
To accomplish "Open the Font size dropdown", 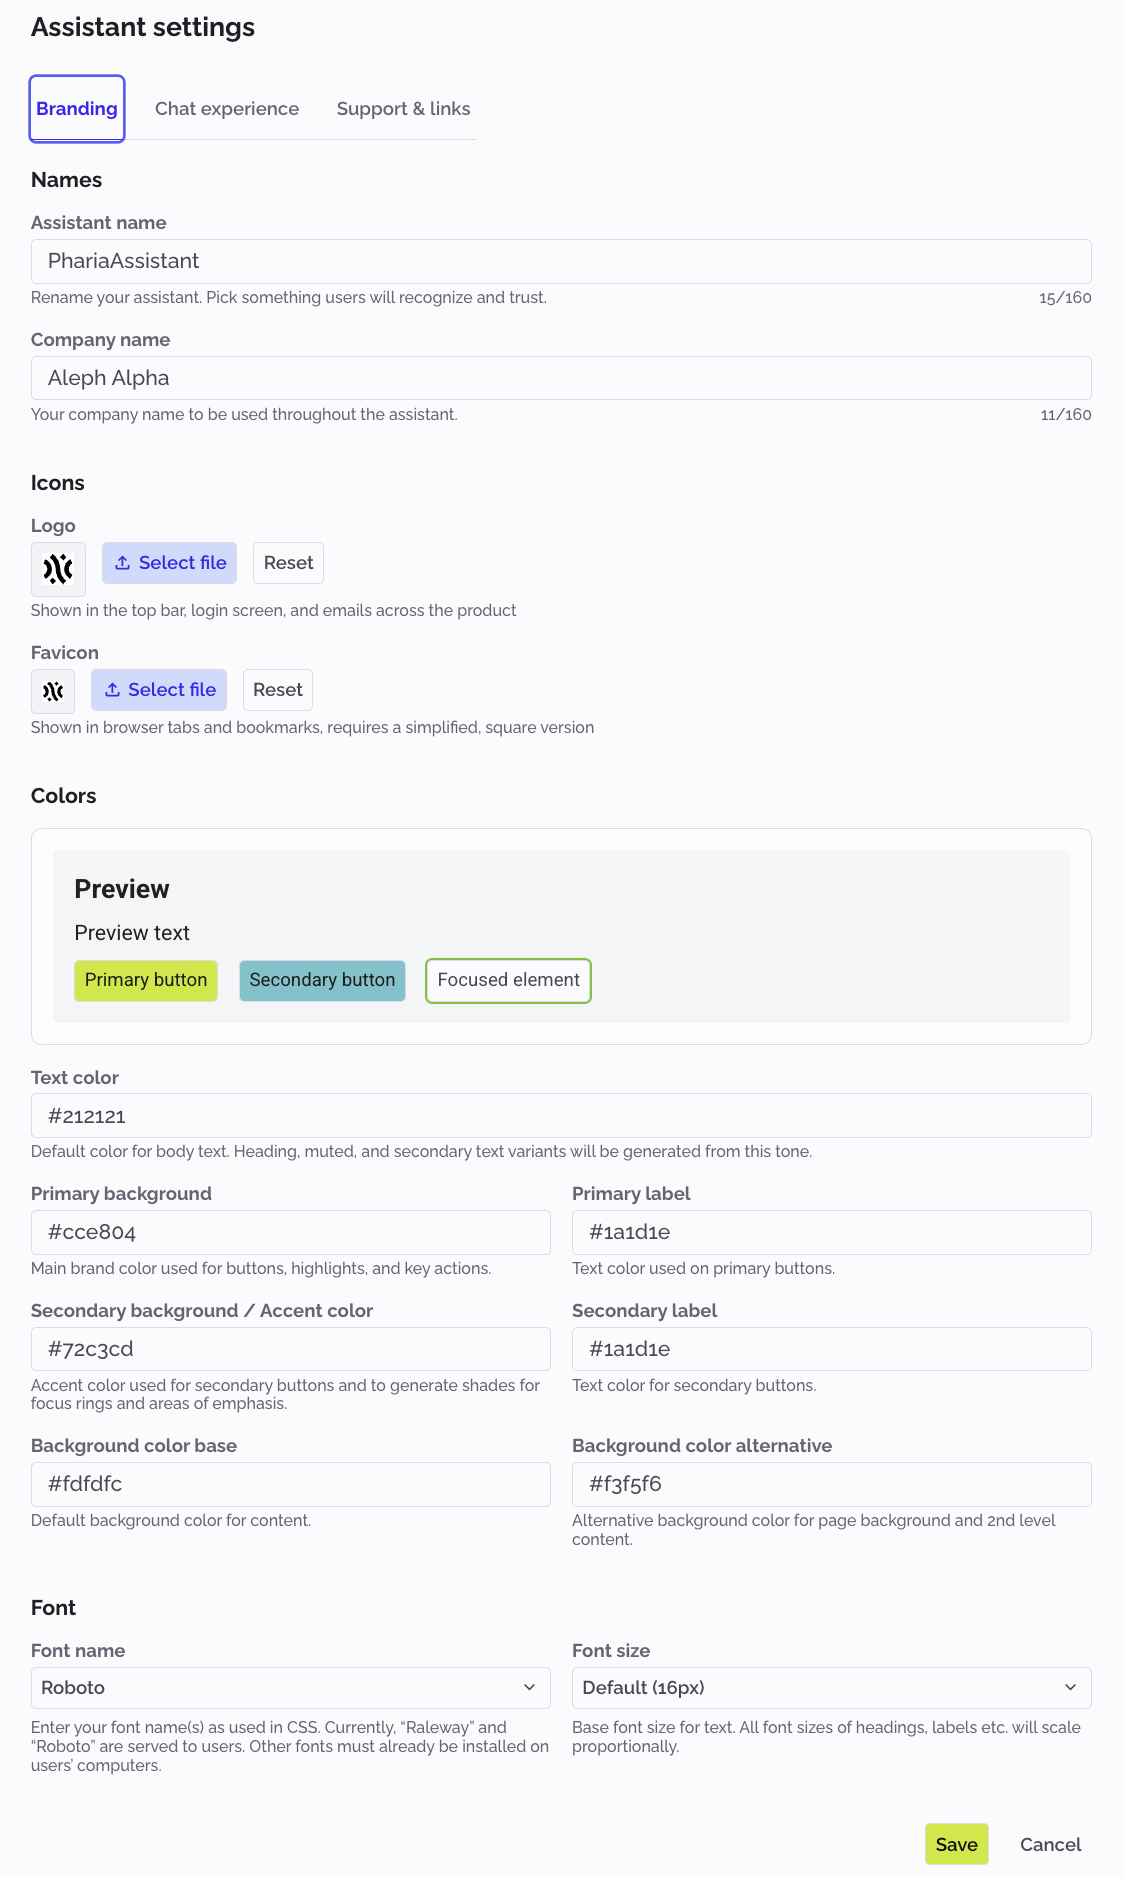I will pyautogui.click(x=831, y=1687).
